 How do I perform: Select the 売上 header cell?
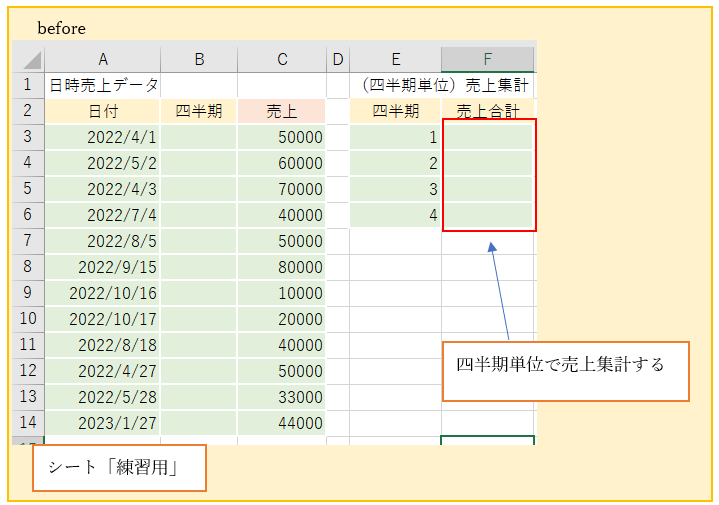282,111
